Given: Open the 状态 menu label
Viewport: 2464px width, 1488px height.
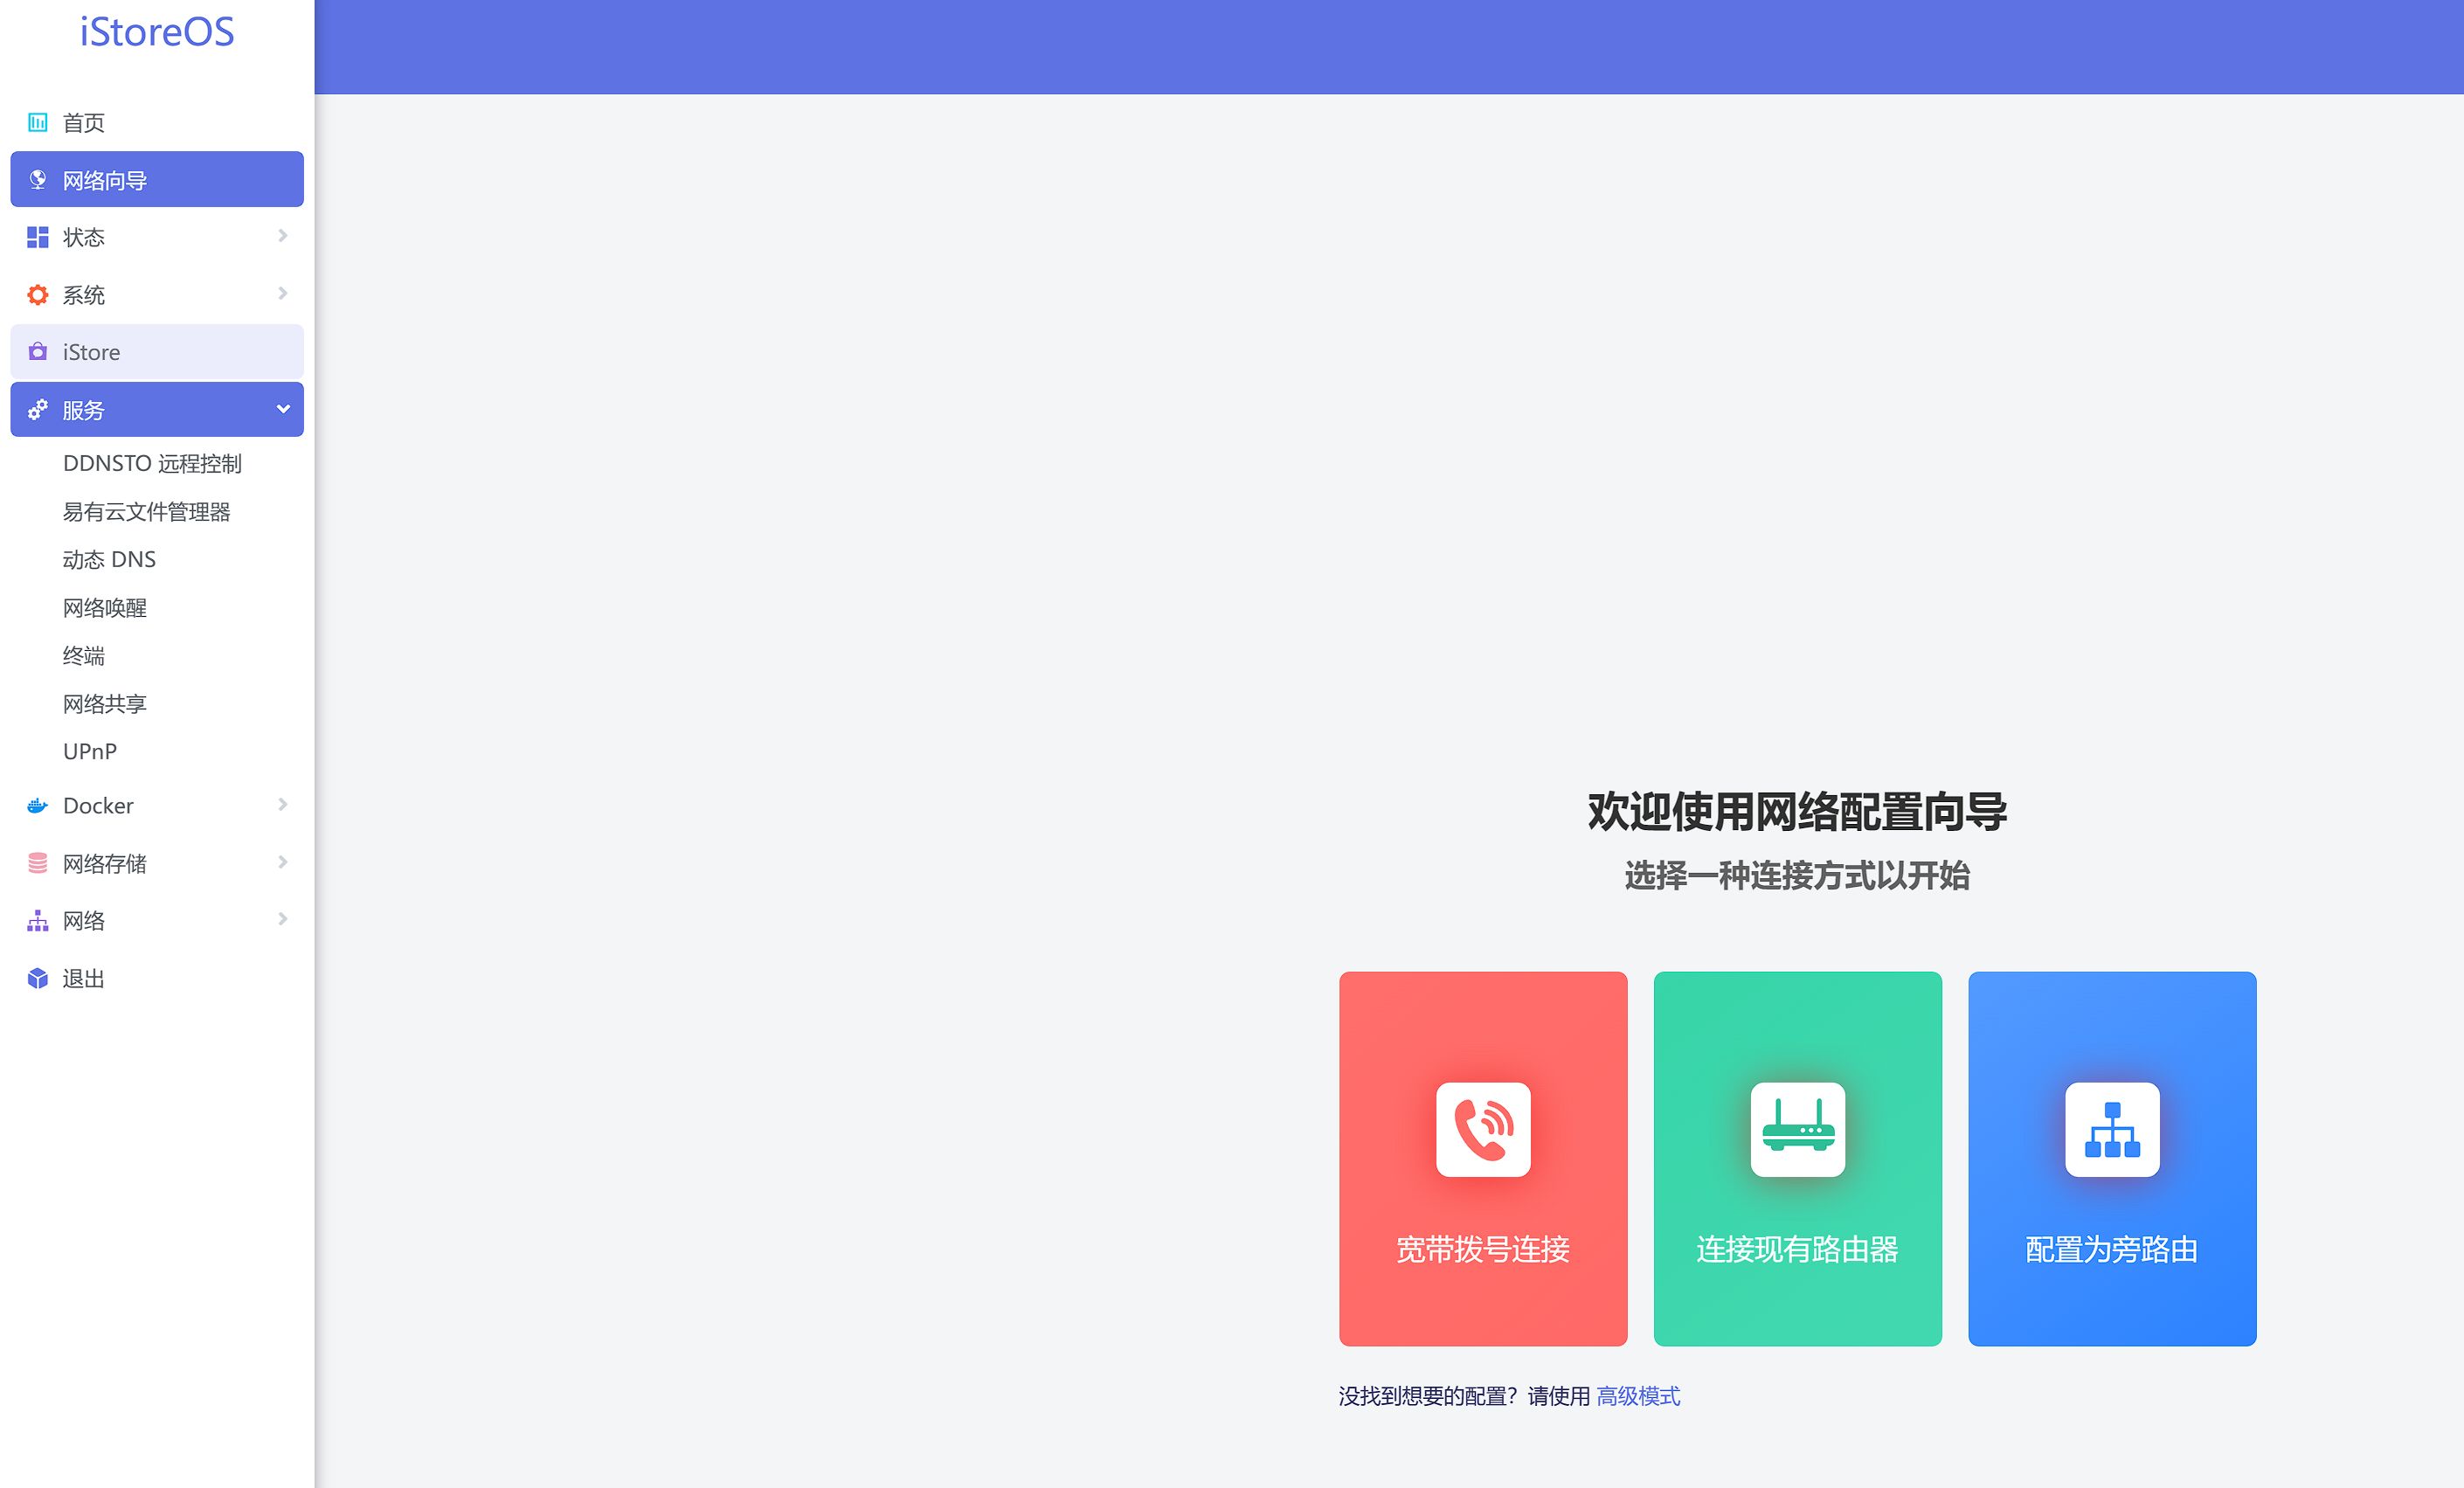Looking at the screenshot, I should click(x=83, y=237).
